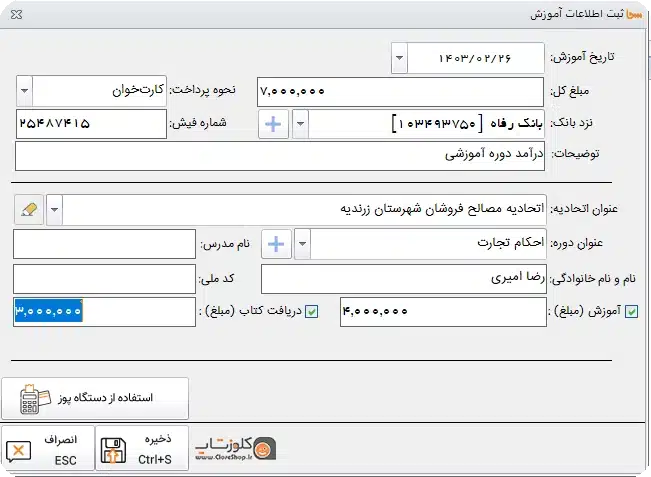Close the training registration window
Screen dimensions: 651x477
tap(17, 15)
